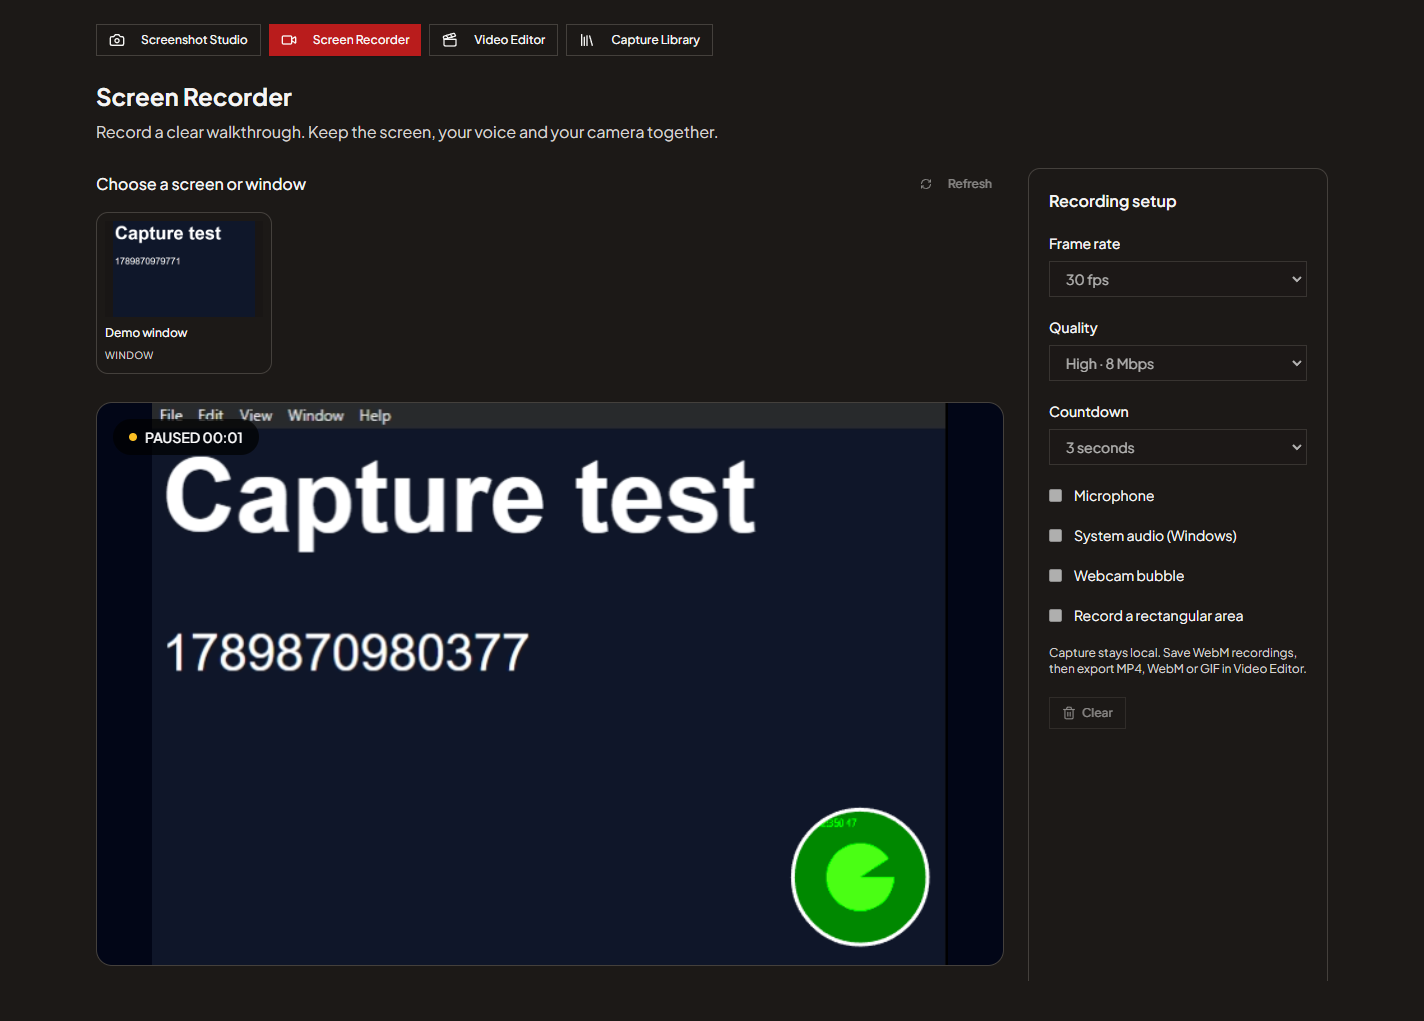
Task: Open the Quality High 8 Mbps dropdown
Action: 1178,364
